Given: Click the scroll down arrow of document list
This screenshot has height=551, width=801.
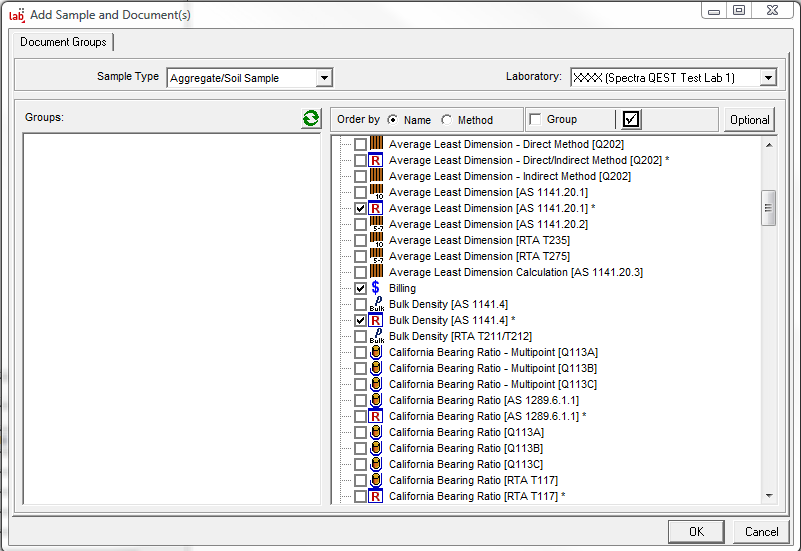Looking at the screenshot, I should 768,495.
